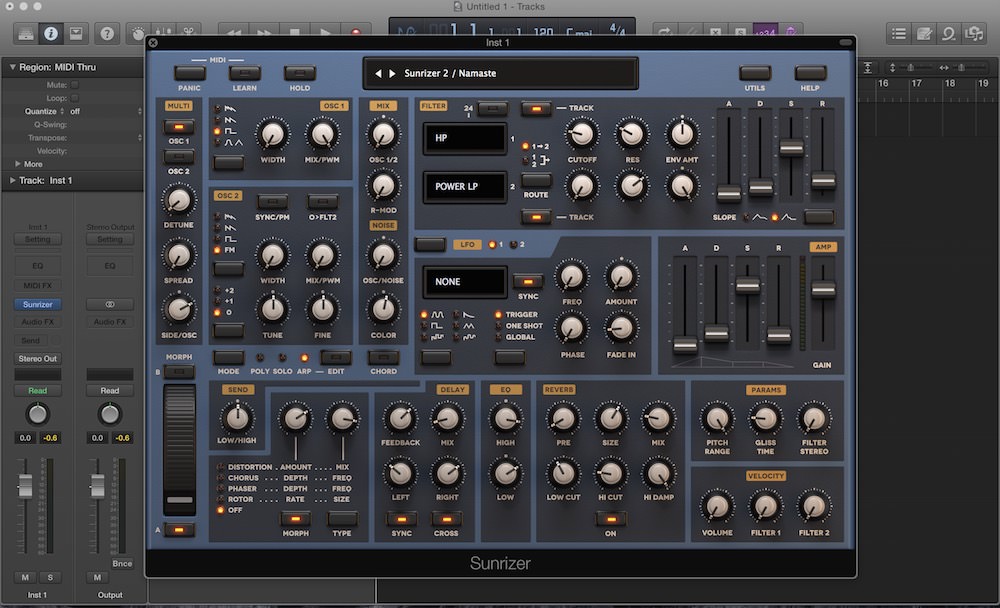Click the filter ROUTE button
The height and width of the screenshot is (608, 1000).
pos(536,181)
